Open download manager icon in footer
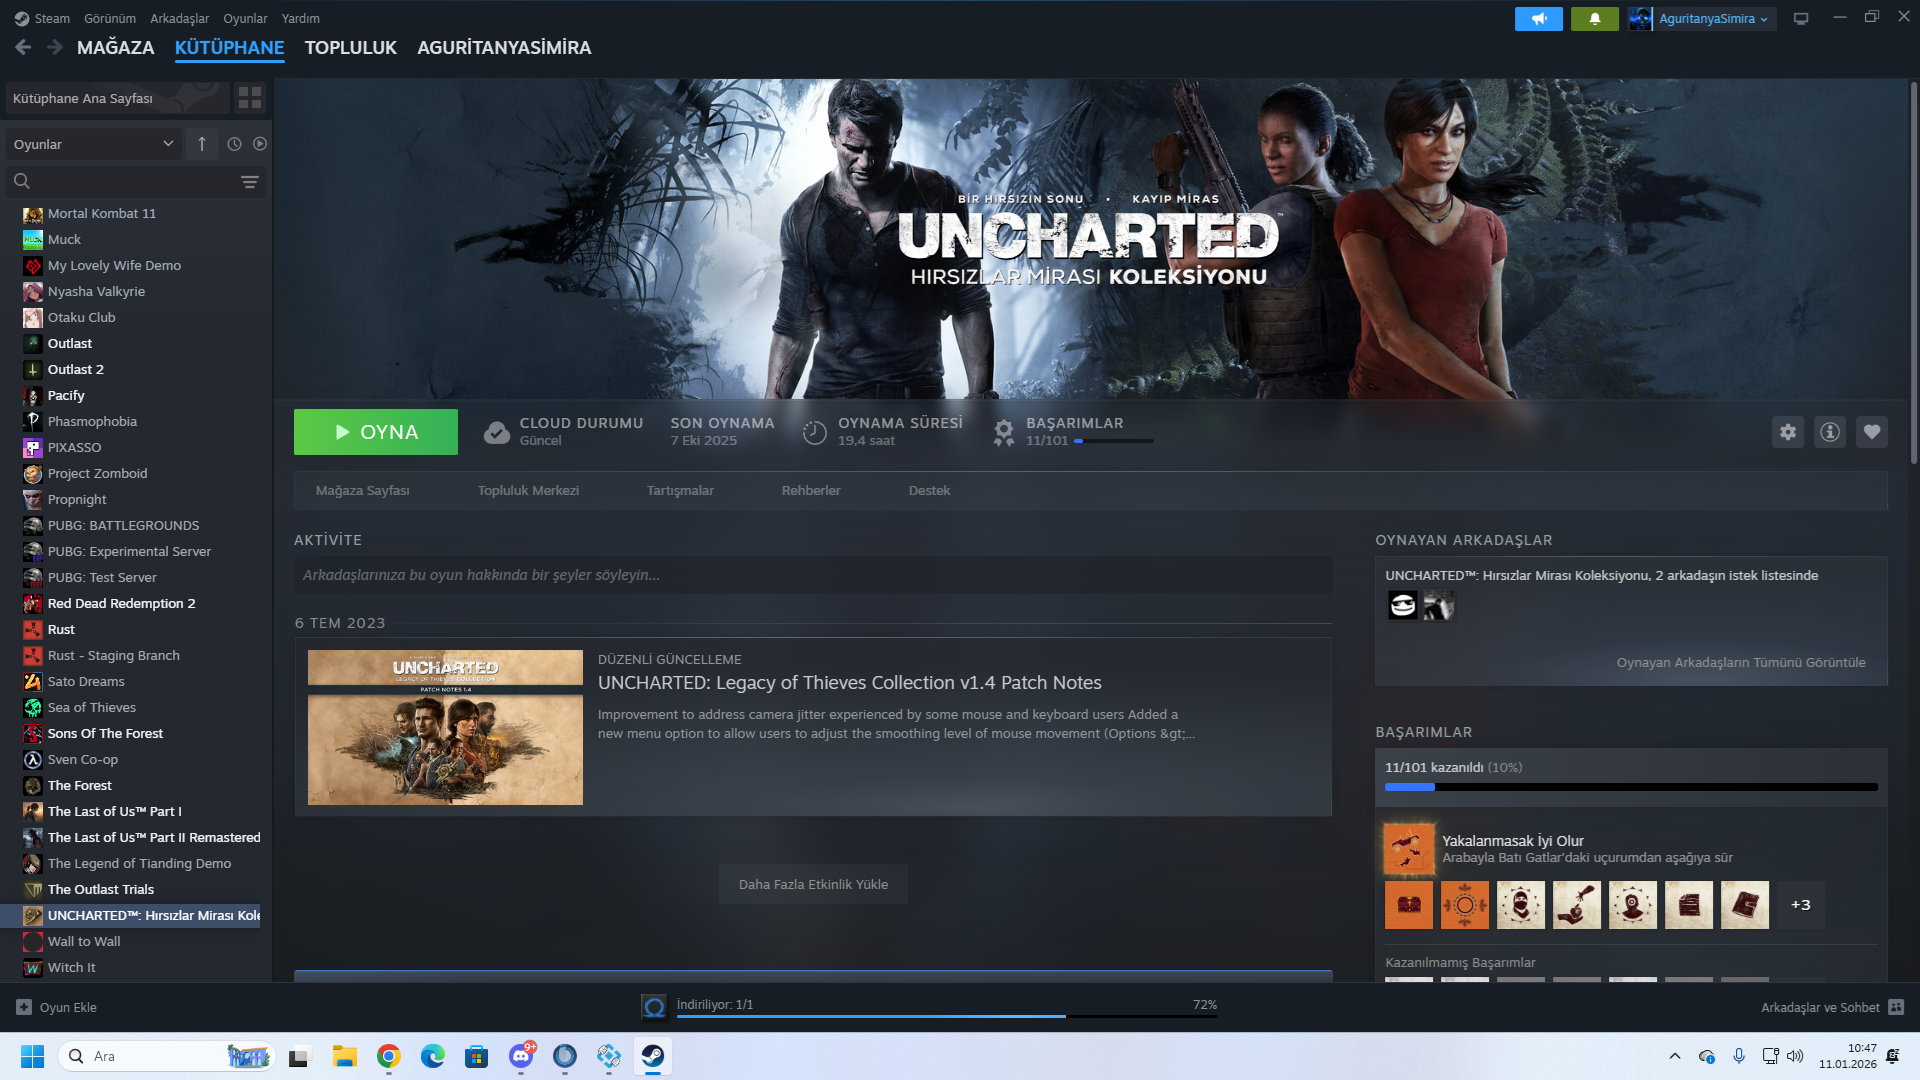1920x1080 pixels. coord(654,1007)
